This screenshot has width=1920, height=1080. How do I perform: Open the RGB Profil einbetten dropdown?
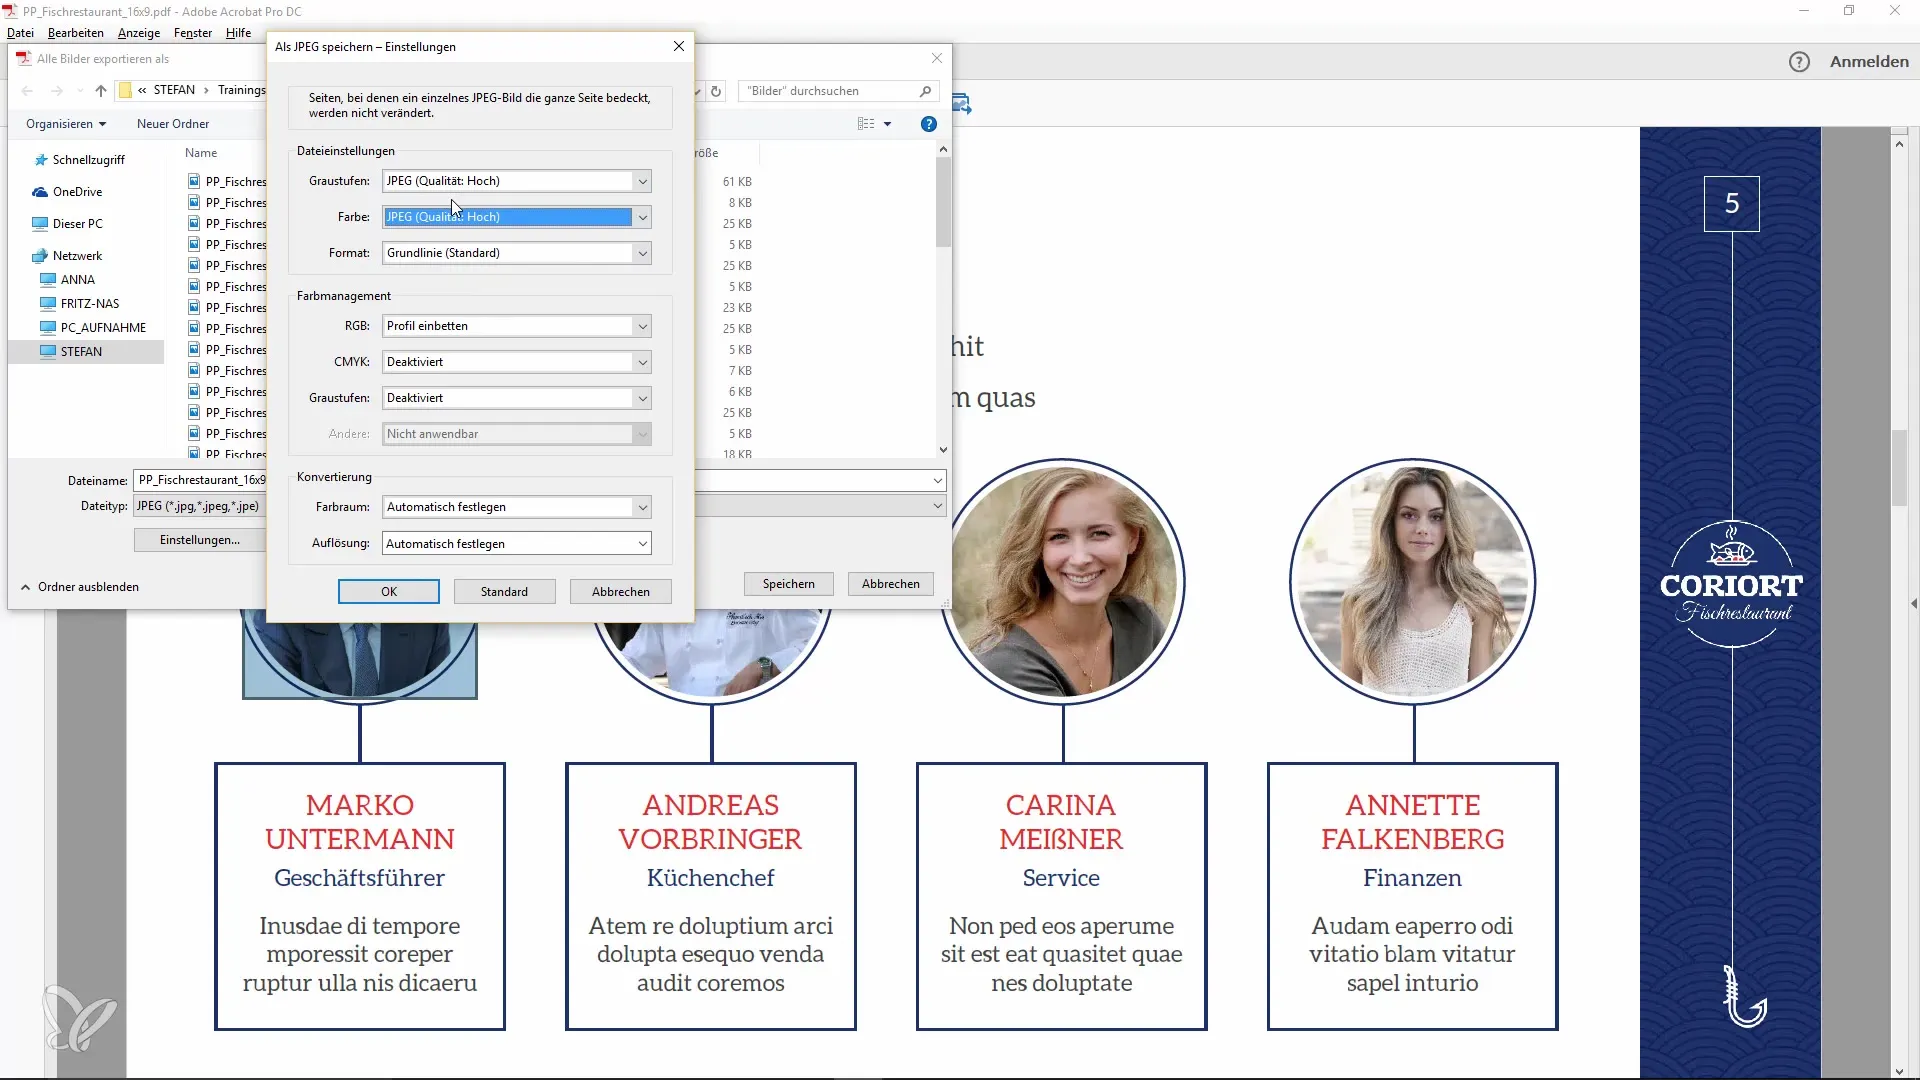[517, 326]
